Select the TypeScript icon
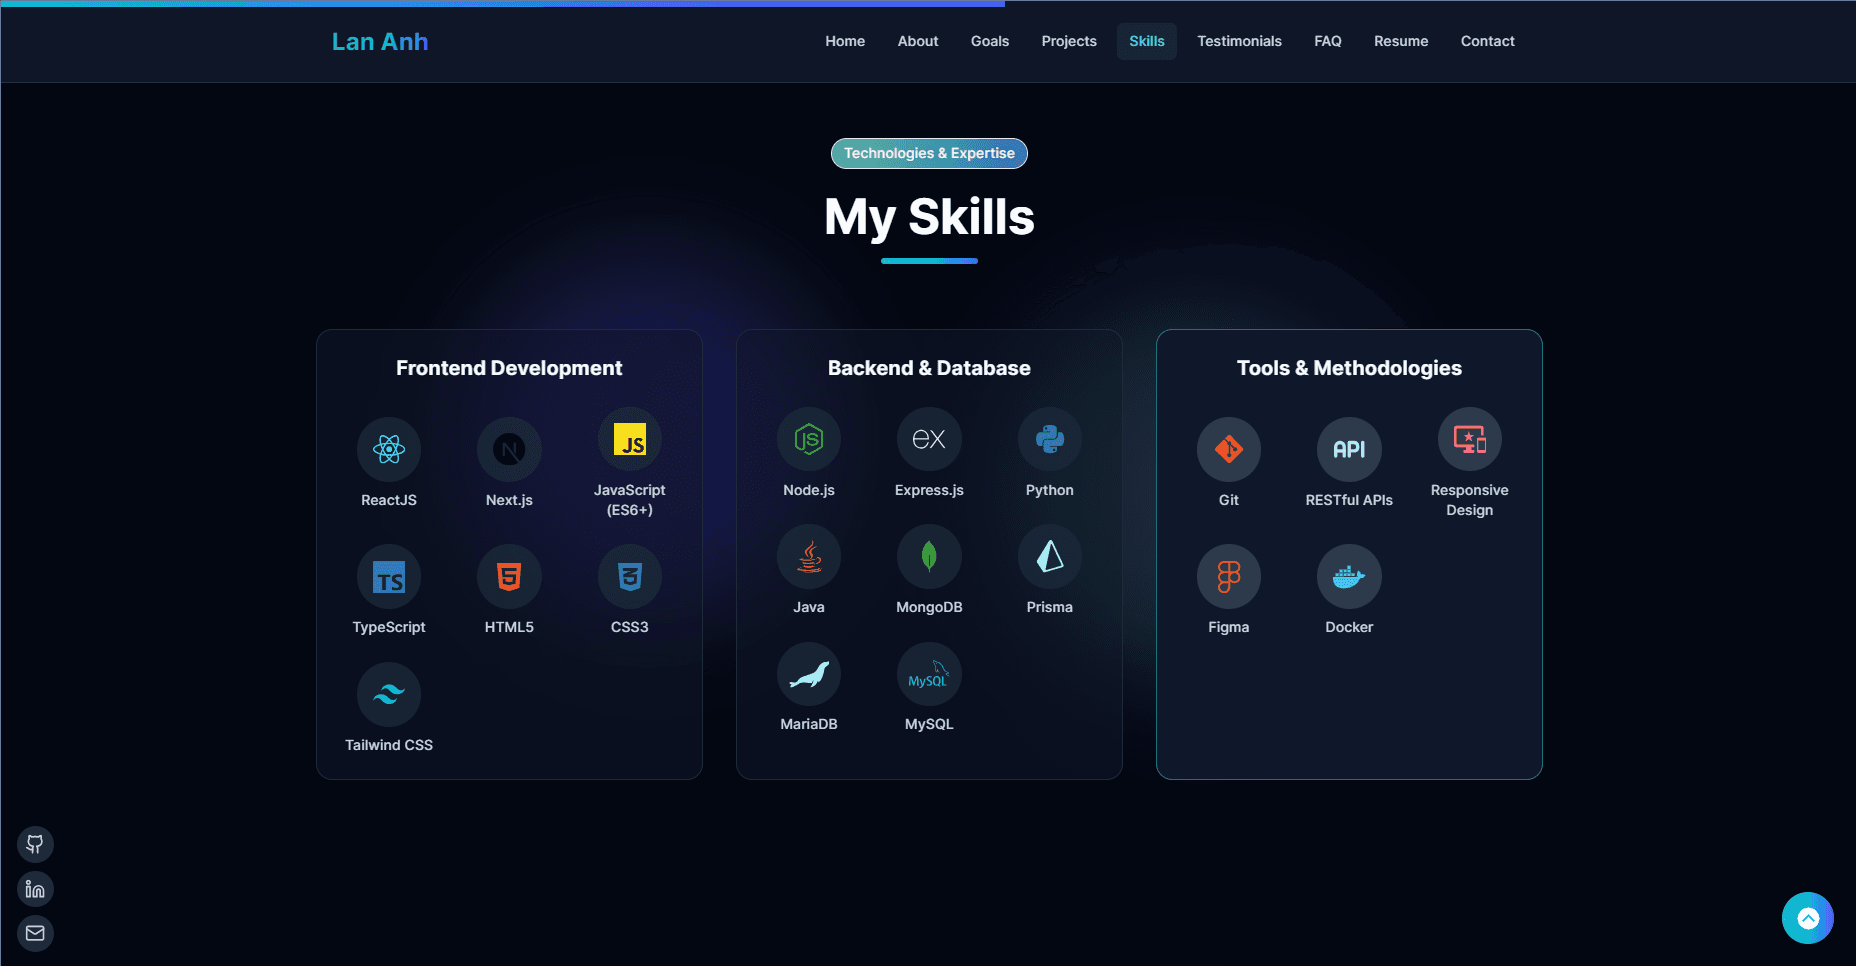The width and height of the screenshot is (1856, 966). point(389,577)
